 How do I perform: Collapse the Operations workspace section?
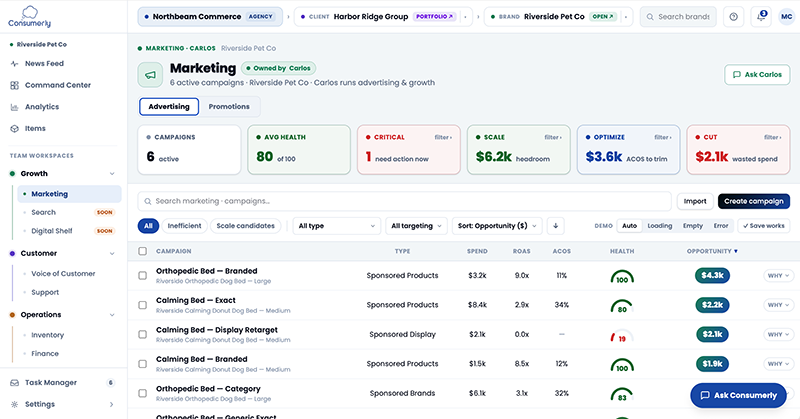tap(112, 315)
